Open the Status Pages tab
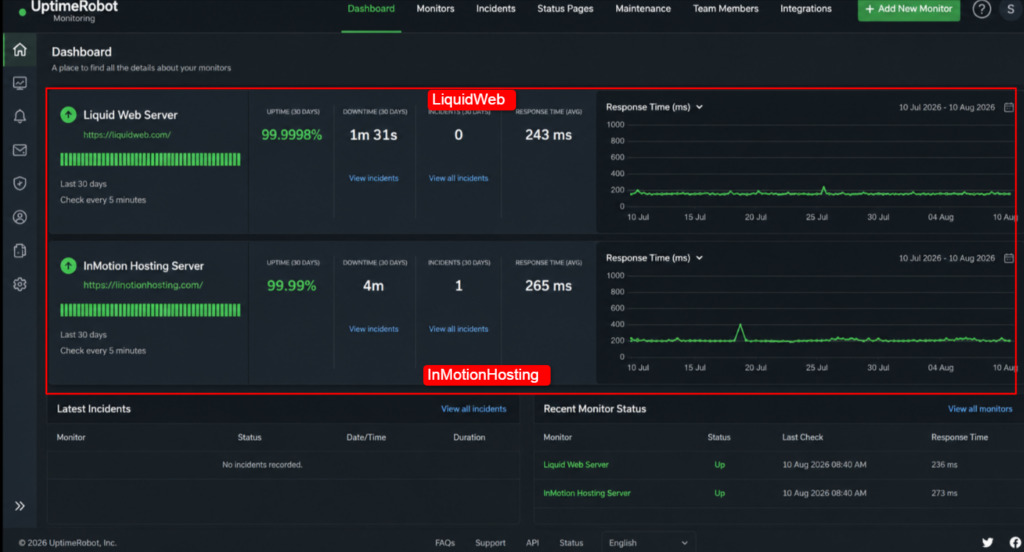The height and width of the screenshot is (552, 1024). (x=566, y=9)
